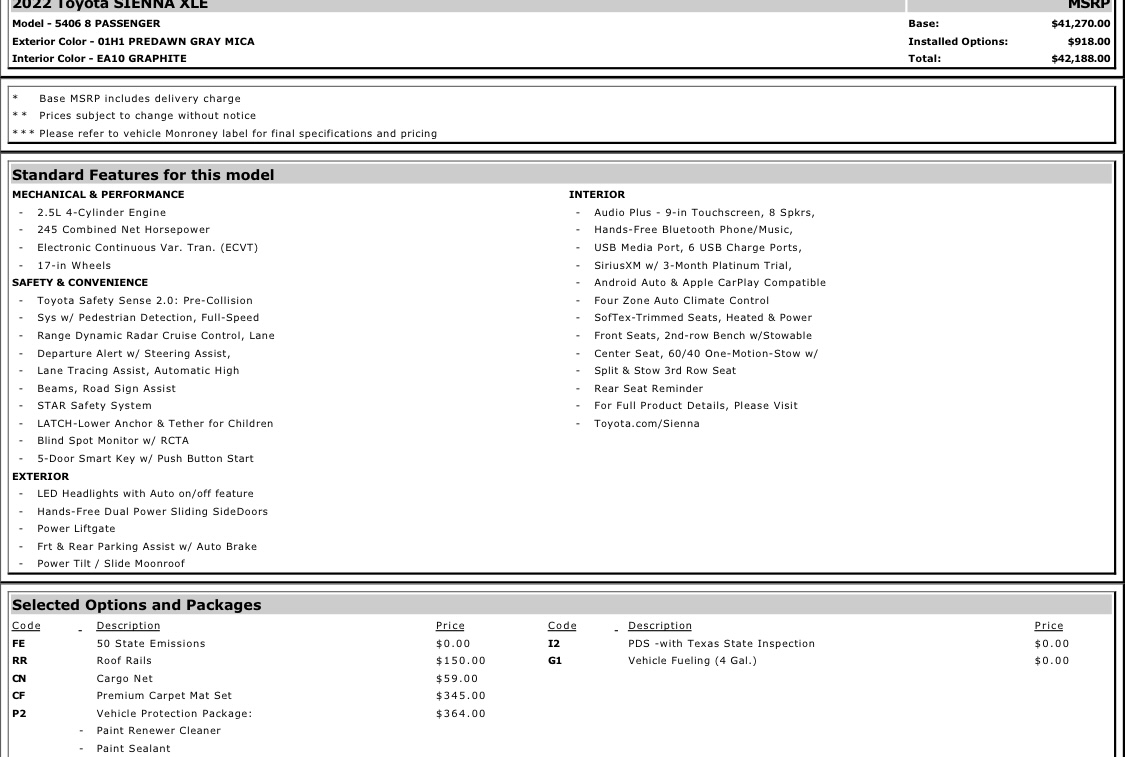This screenshot has height=757, width=1125.
Task: Click 'Departure Alert w/ Steering Assist,' line
Action: click(133, 354)
